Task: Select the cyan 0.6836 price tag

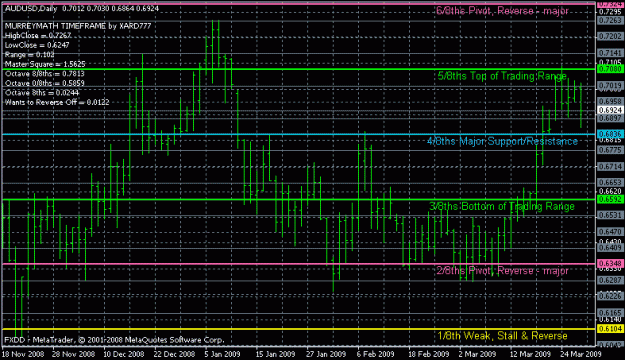Action: click(x=610, y=134)
